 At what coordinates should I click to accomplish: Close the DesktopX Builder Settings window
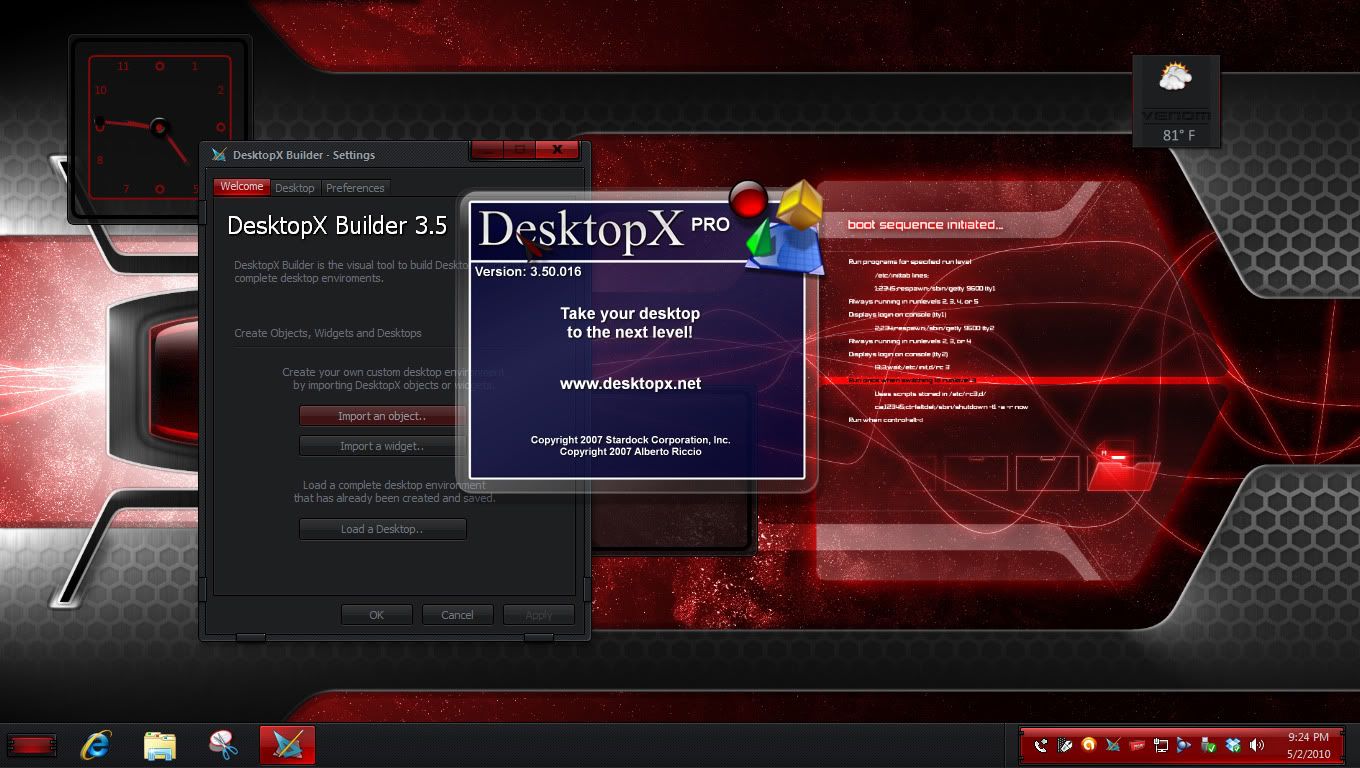557,149
